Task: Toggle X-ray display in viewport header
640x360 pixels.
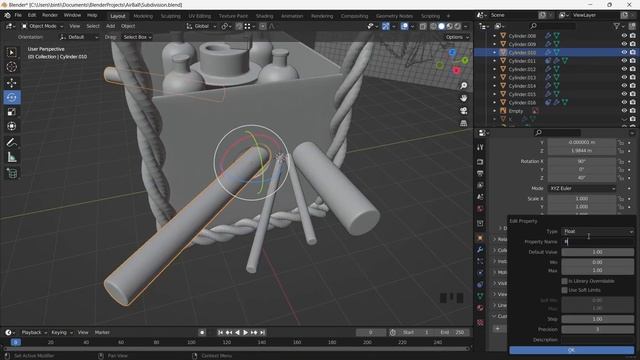Action: point(423,26)
